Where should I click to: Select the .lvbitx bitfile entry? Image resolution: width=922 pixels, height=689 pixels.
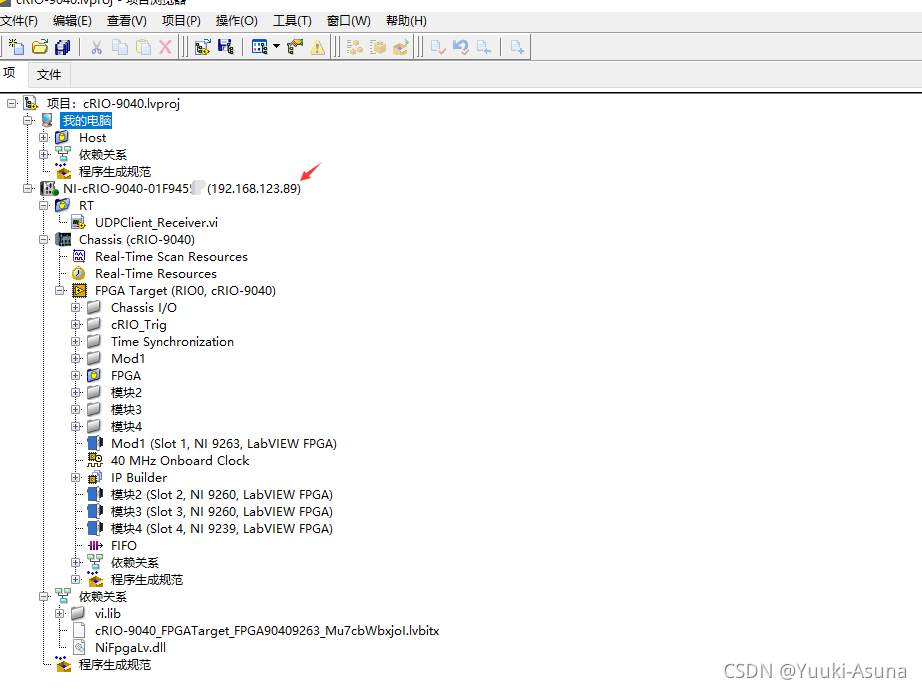(x=267, y=631)
